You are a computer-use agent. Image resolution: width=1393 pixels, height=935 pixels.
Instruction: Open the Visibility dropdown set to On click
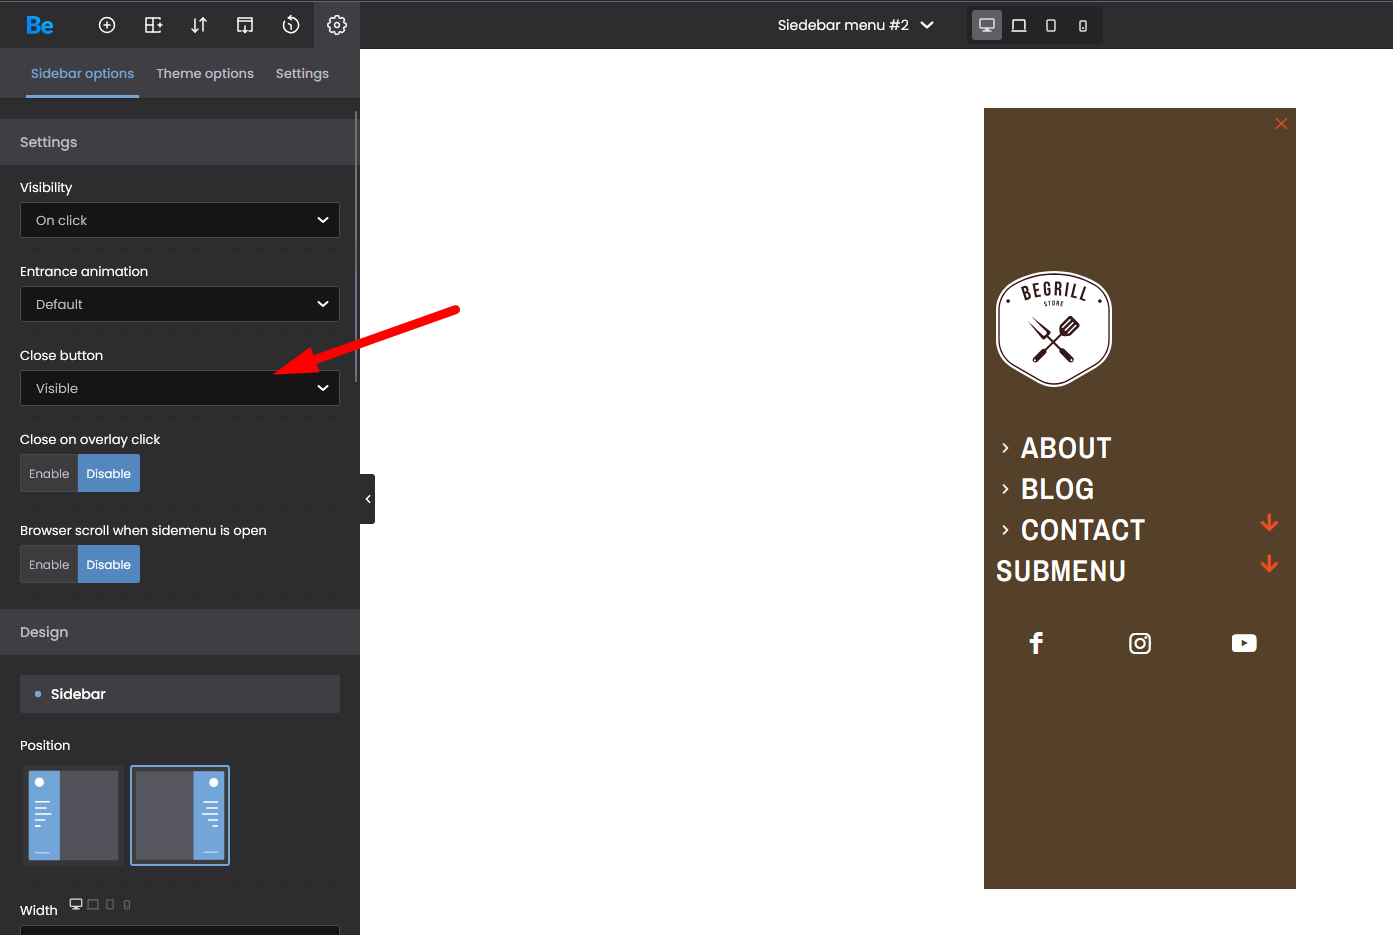(180, 220)
